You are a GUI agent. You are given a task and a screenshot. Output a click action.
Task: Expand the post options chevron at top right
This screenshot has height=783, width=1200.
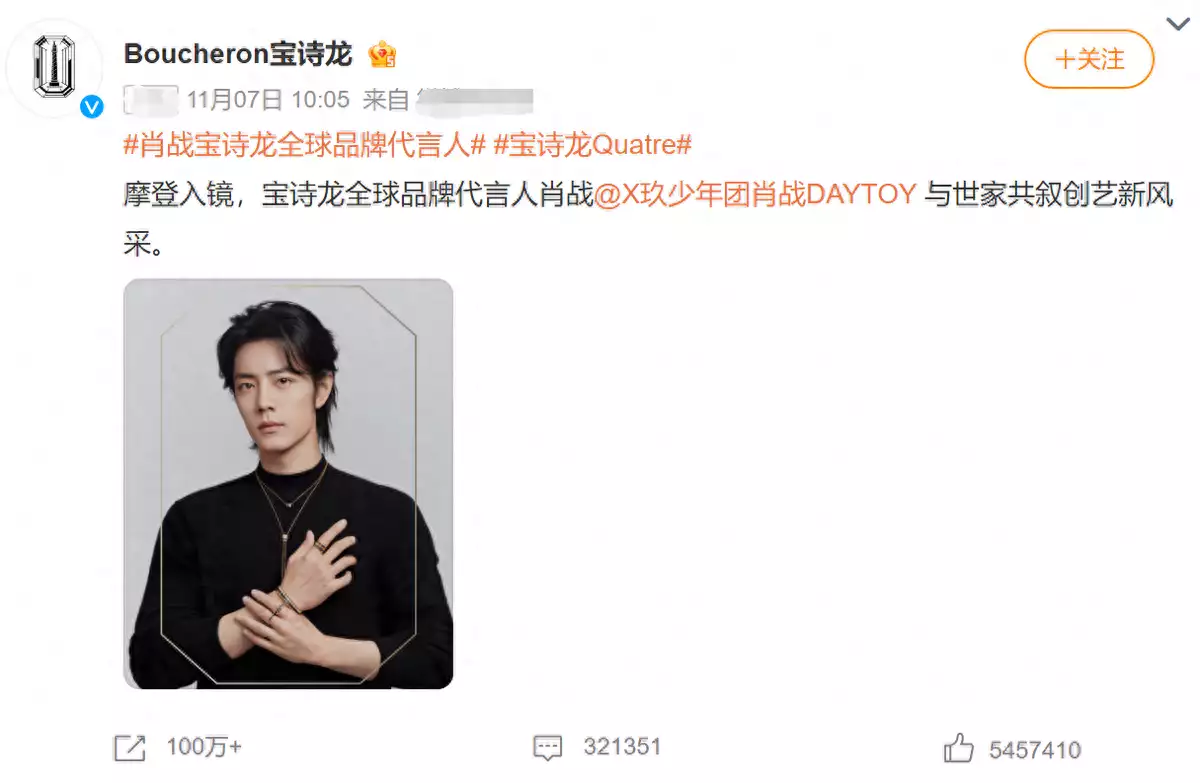[x=1176, y=23]
